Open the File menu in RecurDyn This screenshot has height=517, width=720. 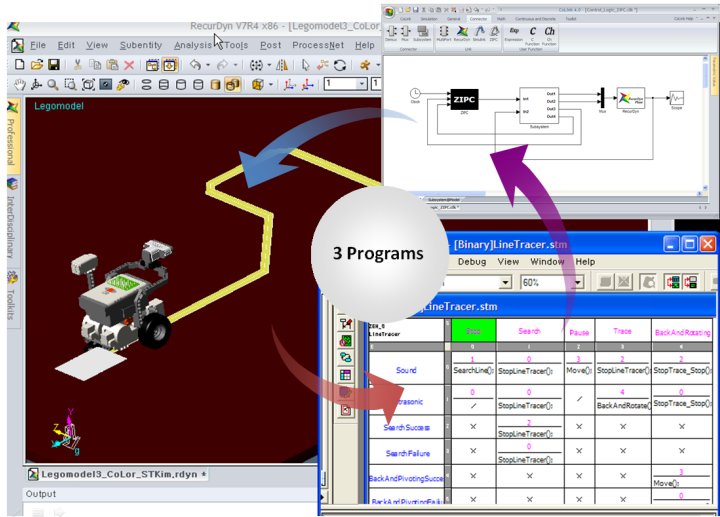tap(38, 45)
